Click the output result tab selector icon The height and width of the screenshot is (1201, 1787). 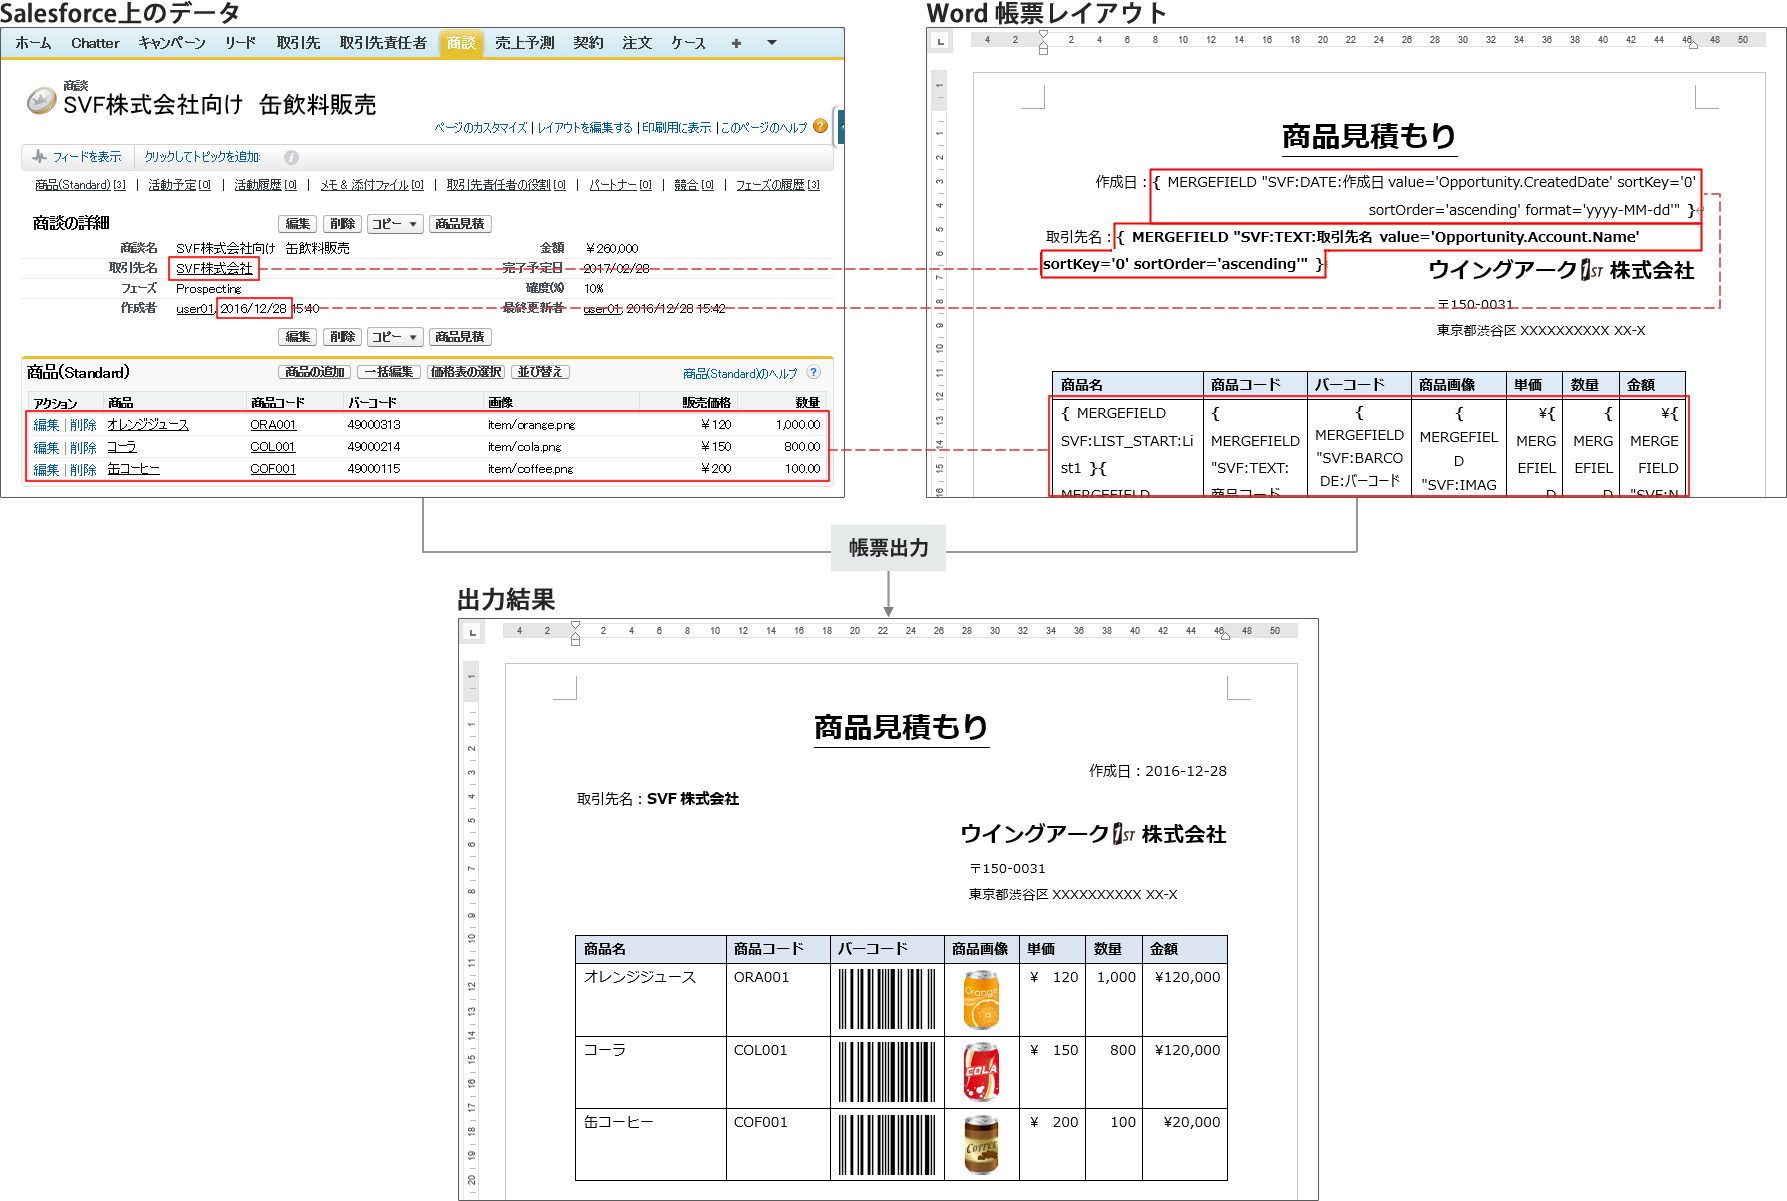point(472,631)
